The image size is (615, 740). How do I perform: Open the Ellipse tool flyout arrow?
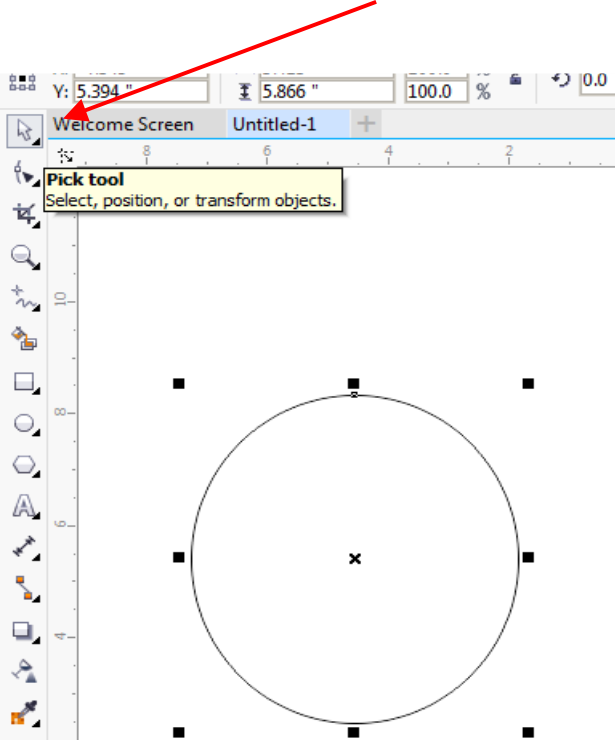coord(37,433)
